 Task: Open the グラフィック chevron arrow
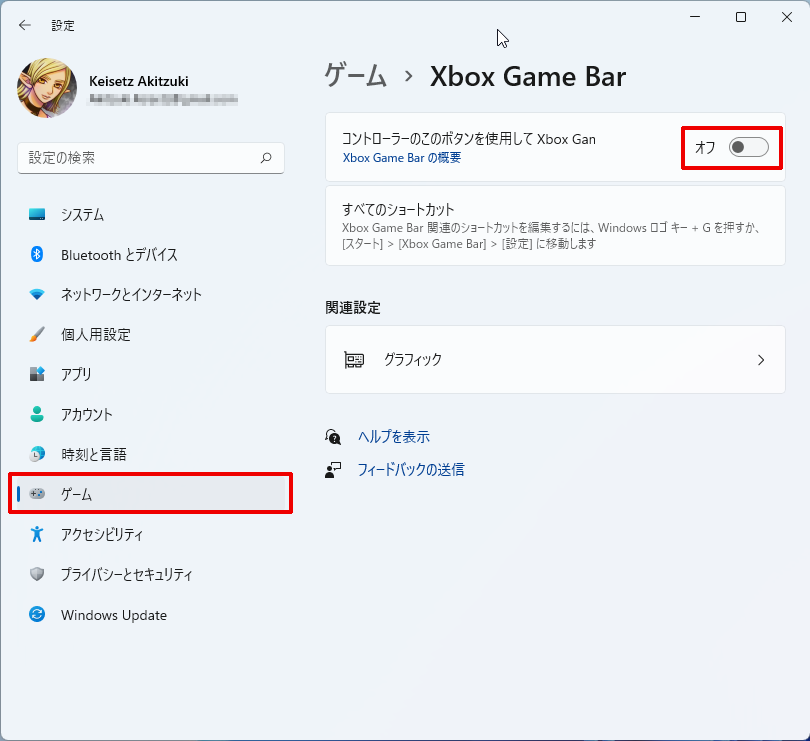point(760,360)
